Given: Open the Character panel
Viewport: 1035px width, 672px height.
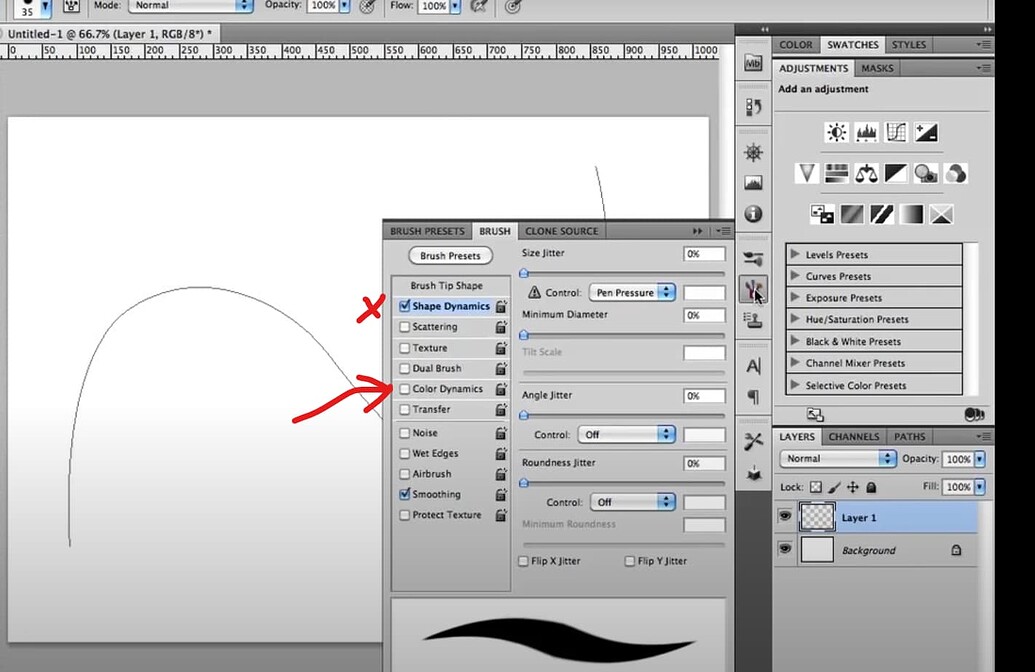Looking at the screenshot, I should 753,366.
